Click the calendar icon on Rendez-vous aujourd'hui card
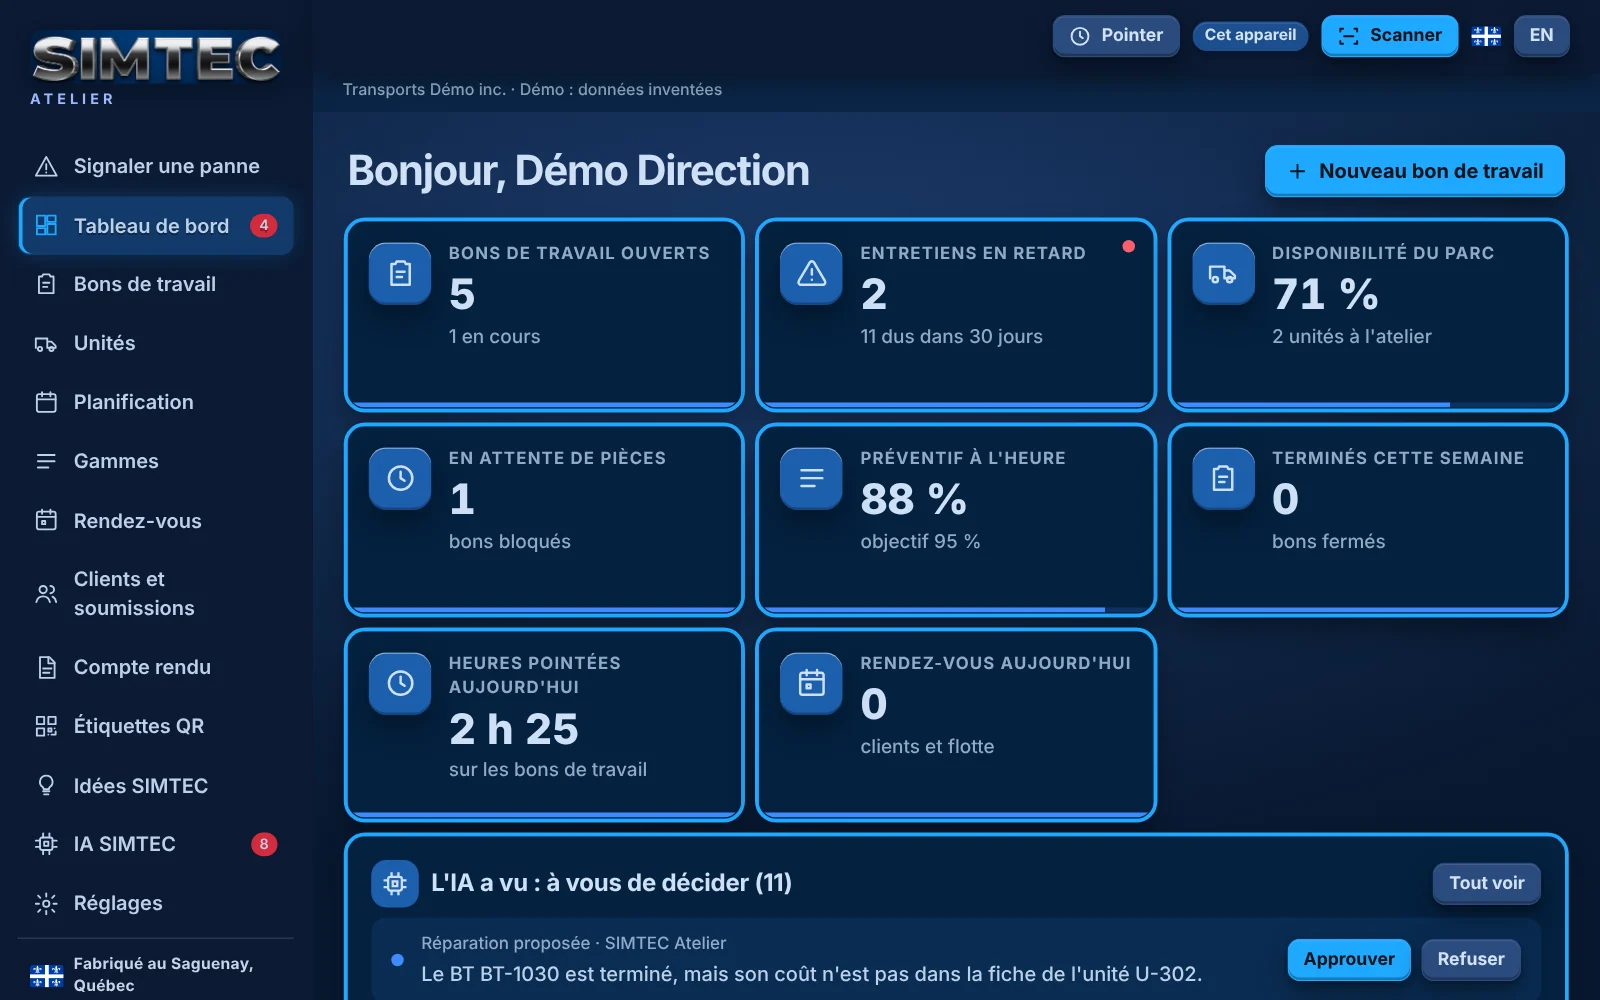The width and height of the screenshot is (1600, 1000). click(811, 683)
